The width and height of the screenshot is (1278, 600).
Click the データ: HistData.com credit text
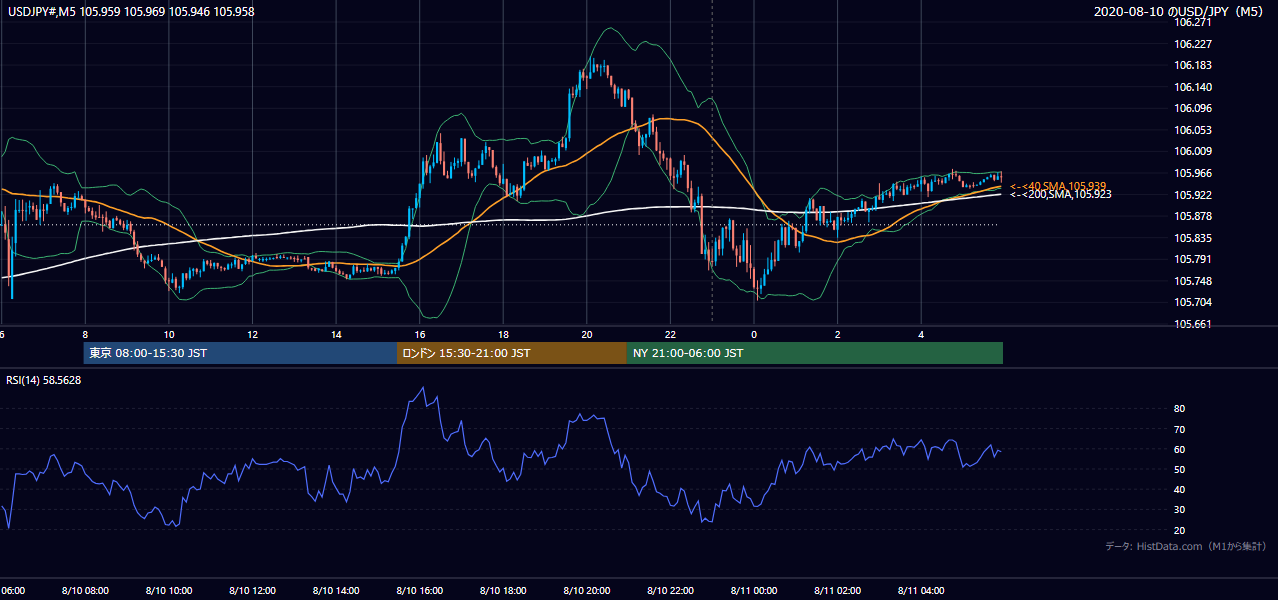click(1186, 546)
